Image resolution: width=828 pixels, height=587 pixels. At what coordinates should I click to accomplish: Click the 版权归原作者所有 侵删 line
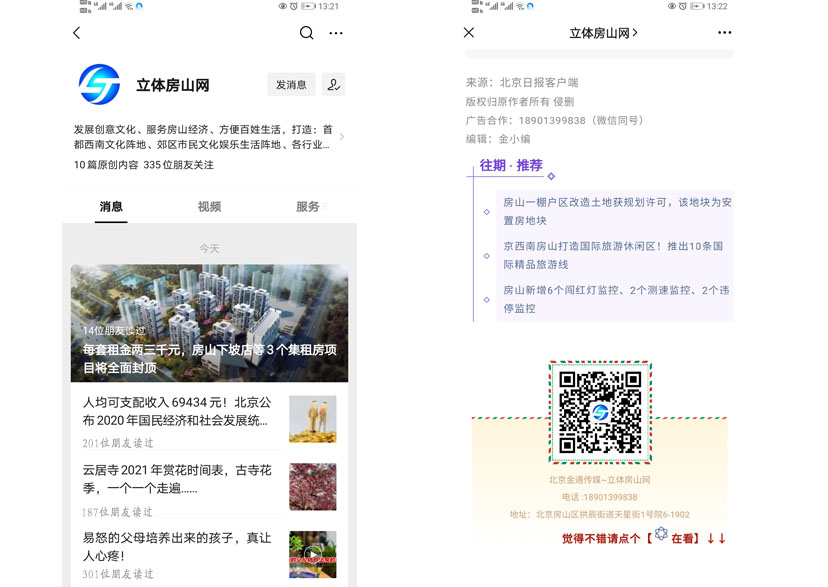point(520,101)
